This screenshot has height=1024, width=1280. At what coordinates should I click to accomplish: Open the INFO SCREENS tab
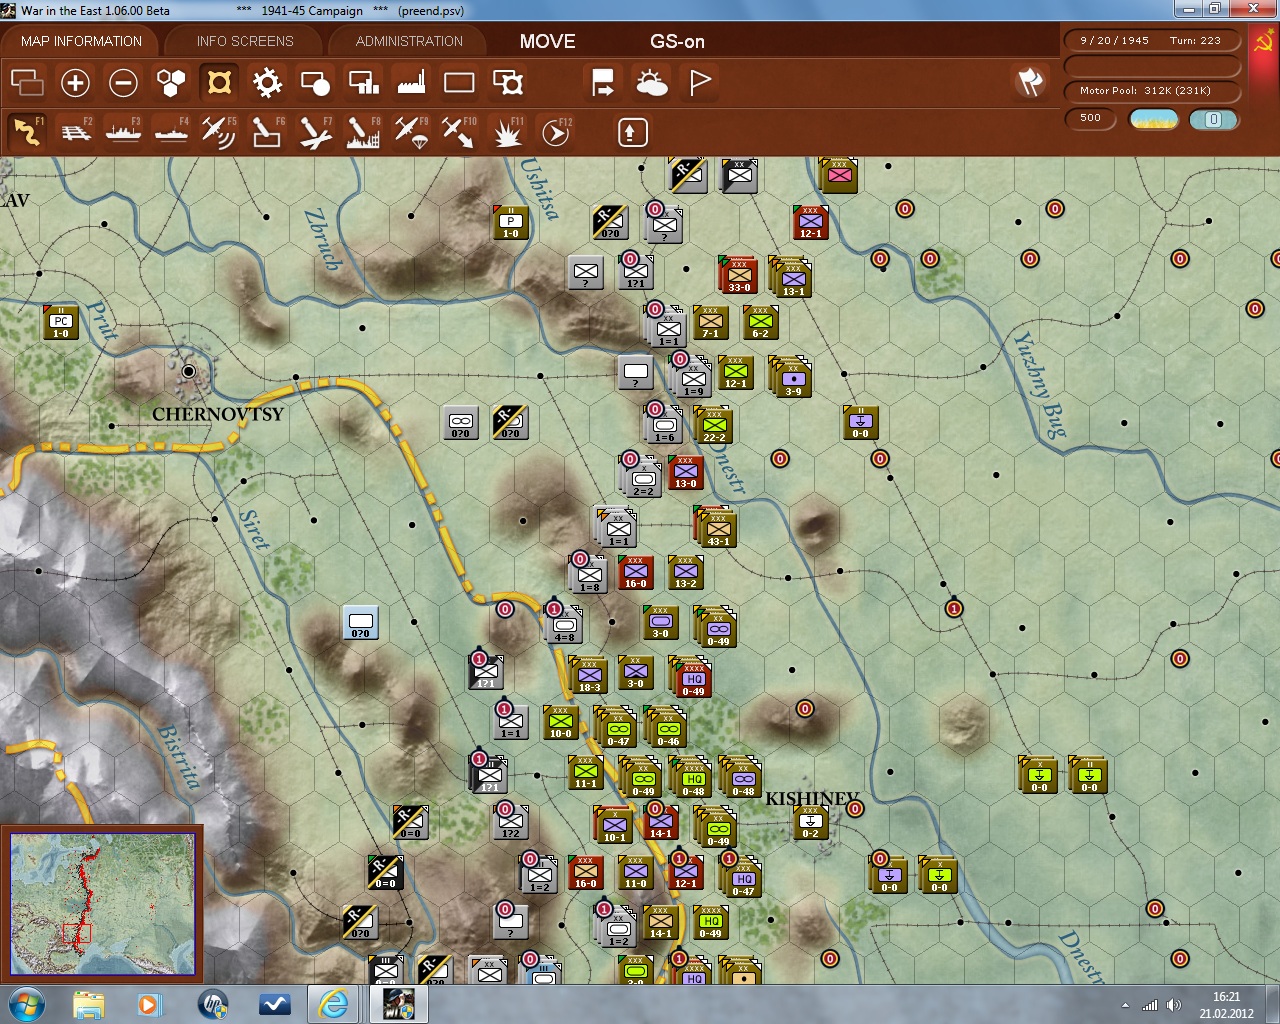click(245, 41)
